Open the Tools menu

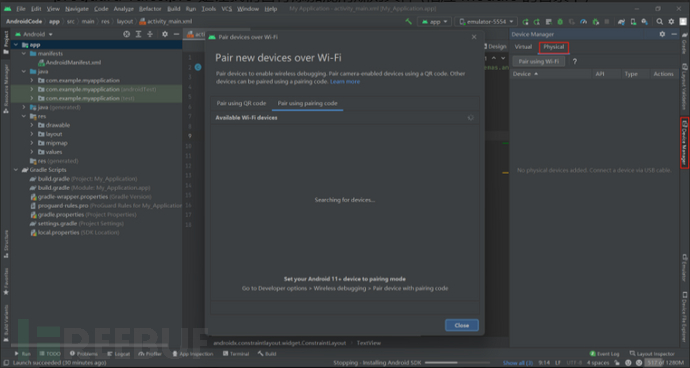[209, 9]
